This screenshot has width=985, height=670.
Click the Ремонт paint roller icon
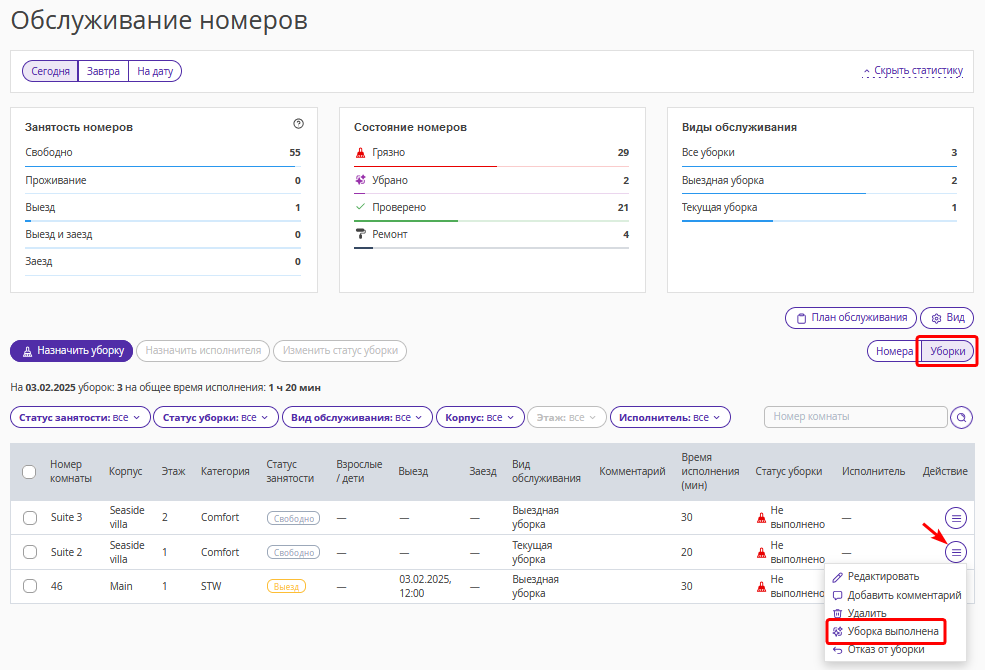361,234
